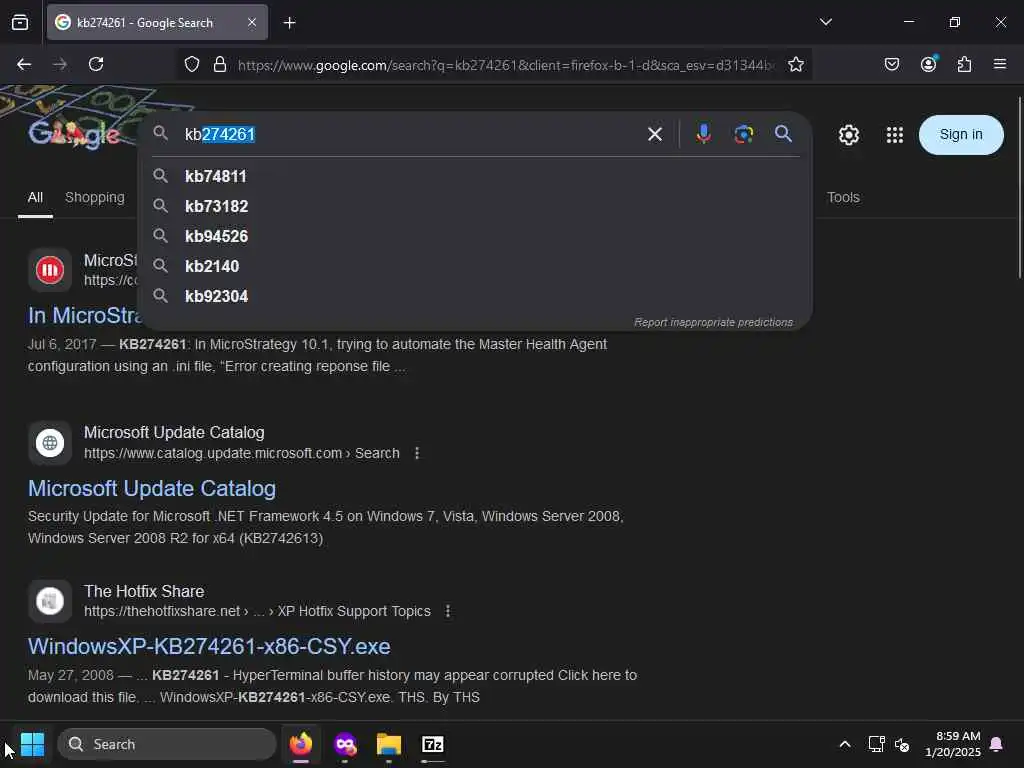Viewport: 1024px width, 768px height.
Task: Select the All results tab
Action: 35,197
